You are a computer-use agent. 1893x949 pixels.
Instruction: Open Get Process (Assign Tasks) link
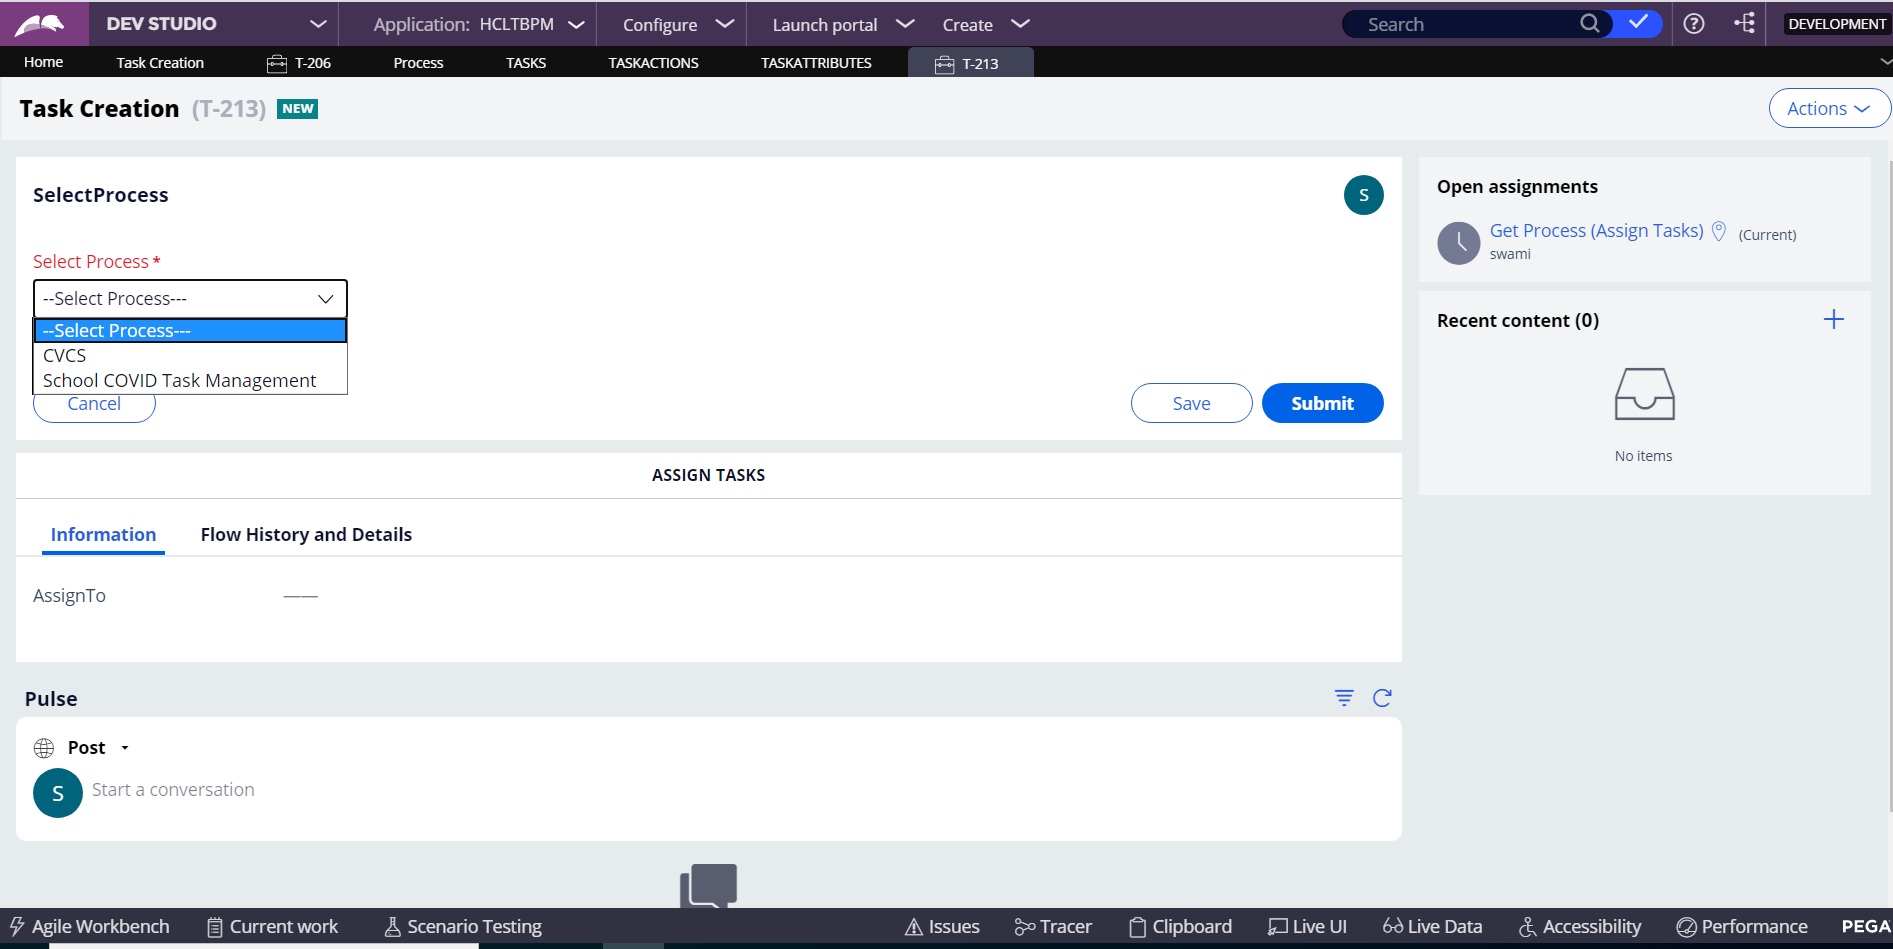(x=1596, y=231)
